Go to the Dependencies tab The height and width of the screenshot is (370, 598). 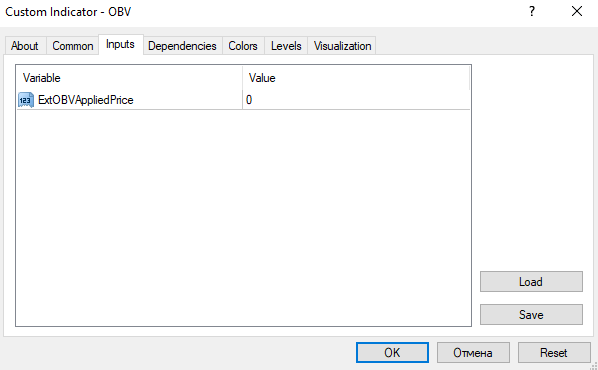coord(182,46)
